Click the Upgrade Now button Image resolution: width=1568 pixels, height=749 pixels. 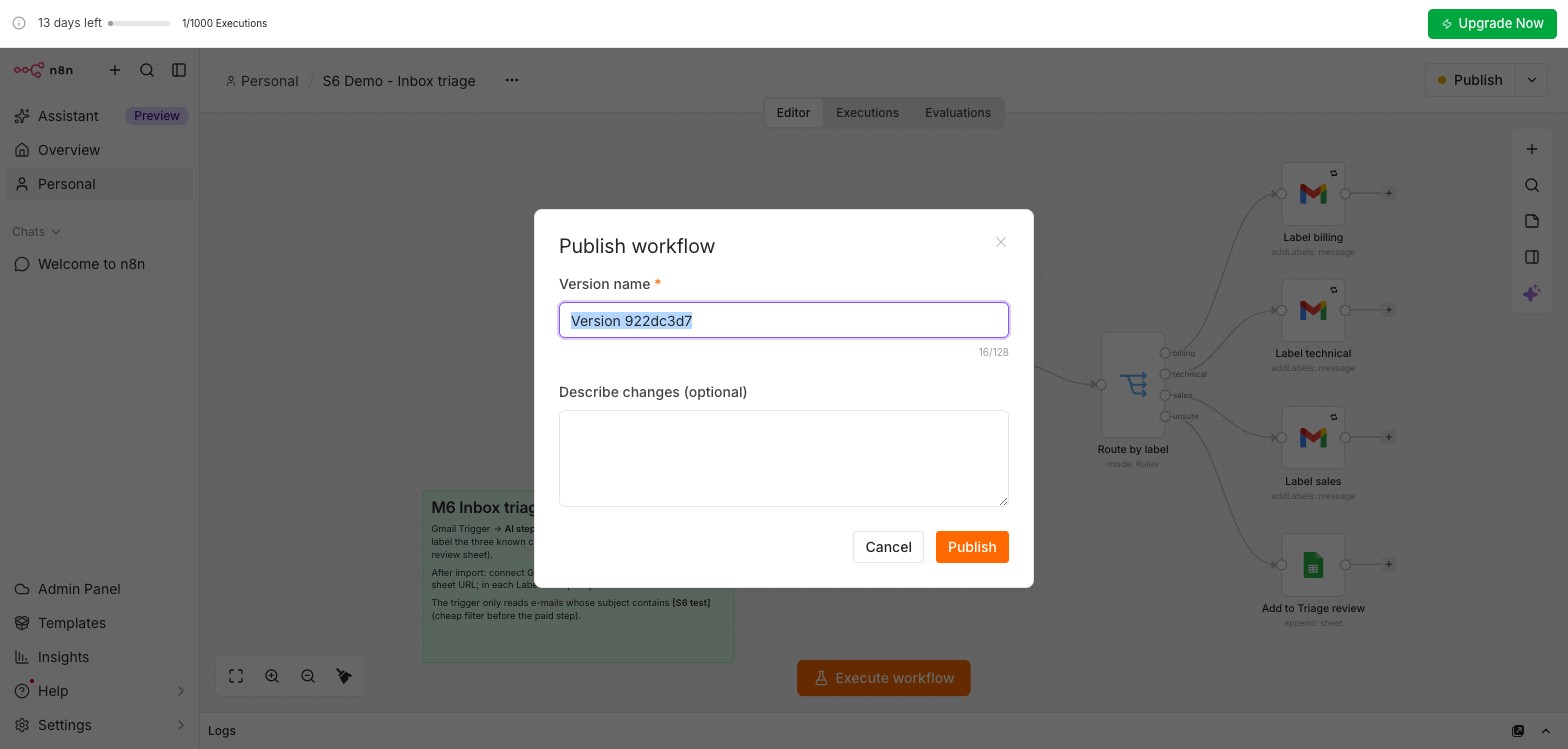click(x=1492, y=23)
